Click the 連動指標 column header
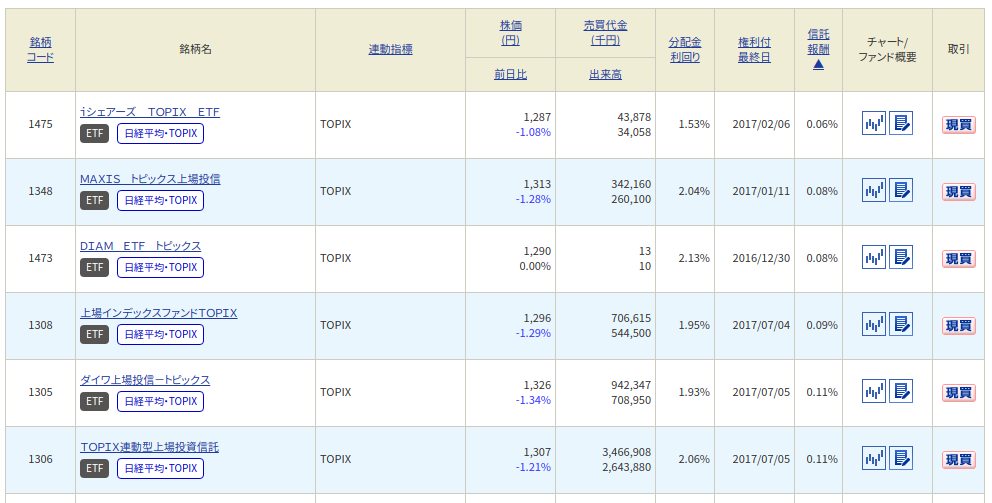 390,49
